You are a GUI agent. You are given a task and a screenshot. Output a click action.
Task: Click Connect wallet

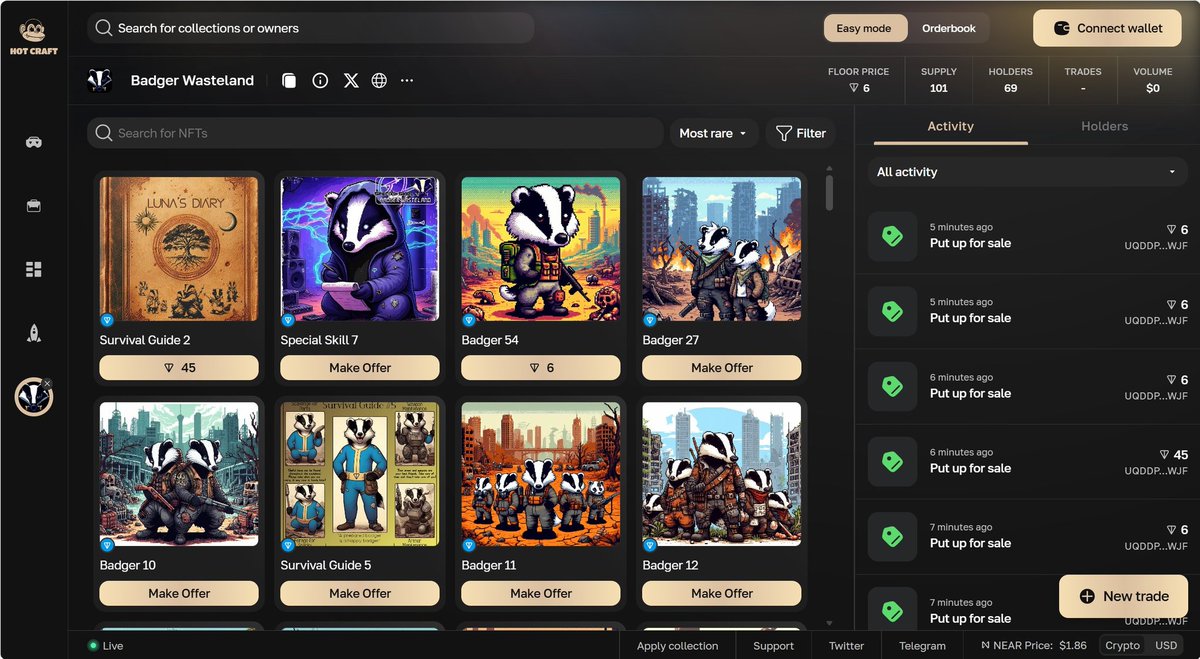tap(1108, 28)
